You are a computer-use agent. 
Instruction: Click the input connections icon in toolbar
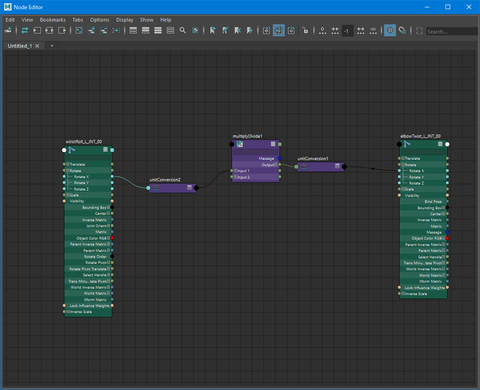[37, 31]
